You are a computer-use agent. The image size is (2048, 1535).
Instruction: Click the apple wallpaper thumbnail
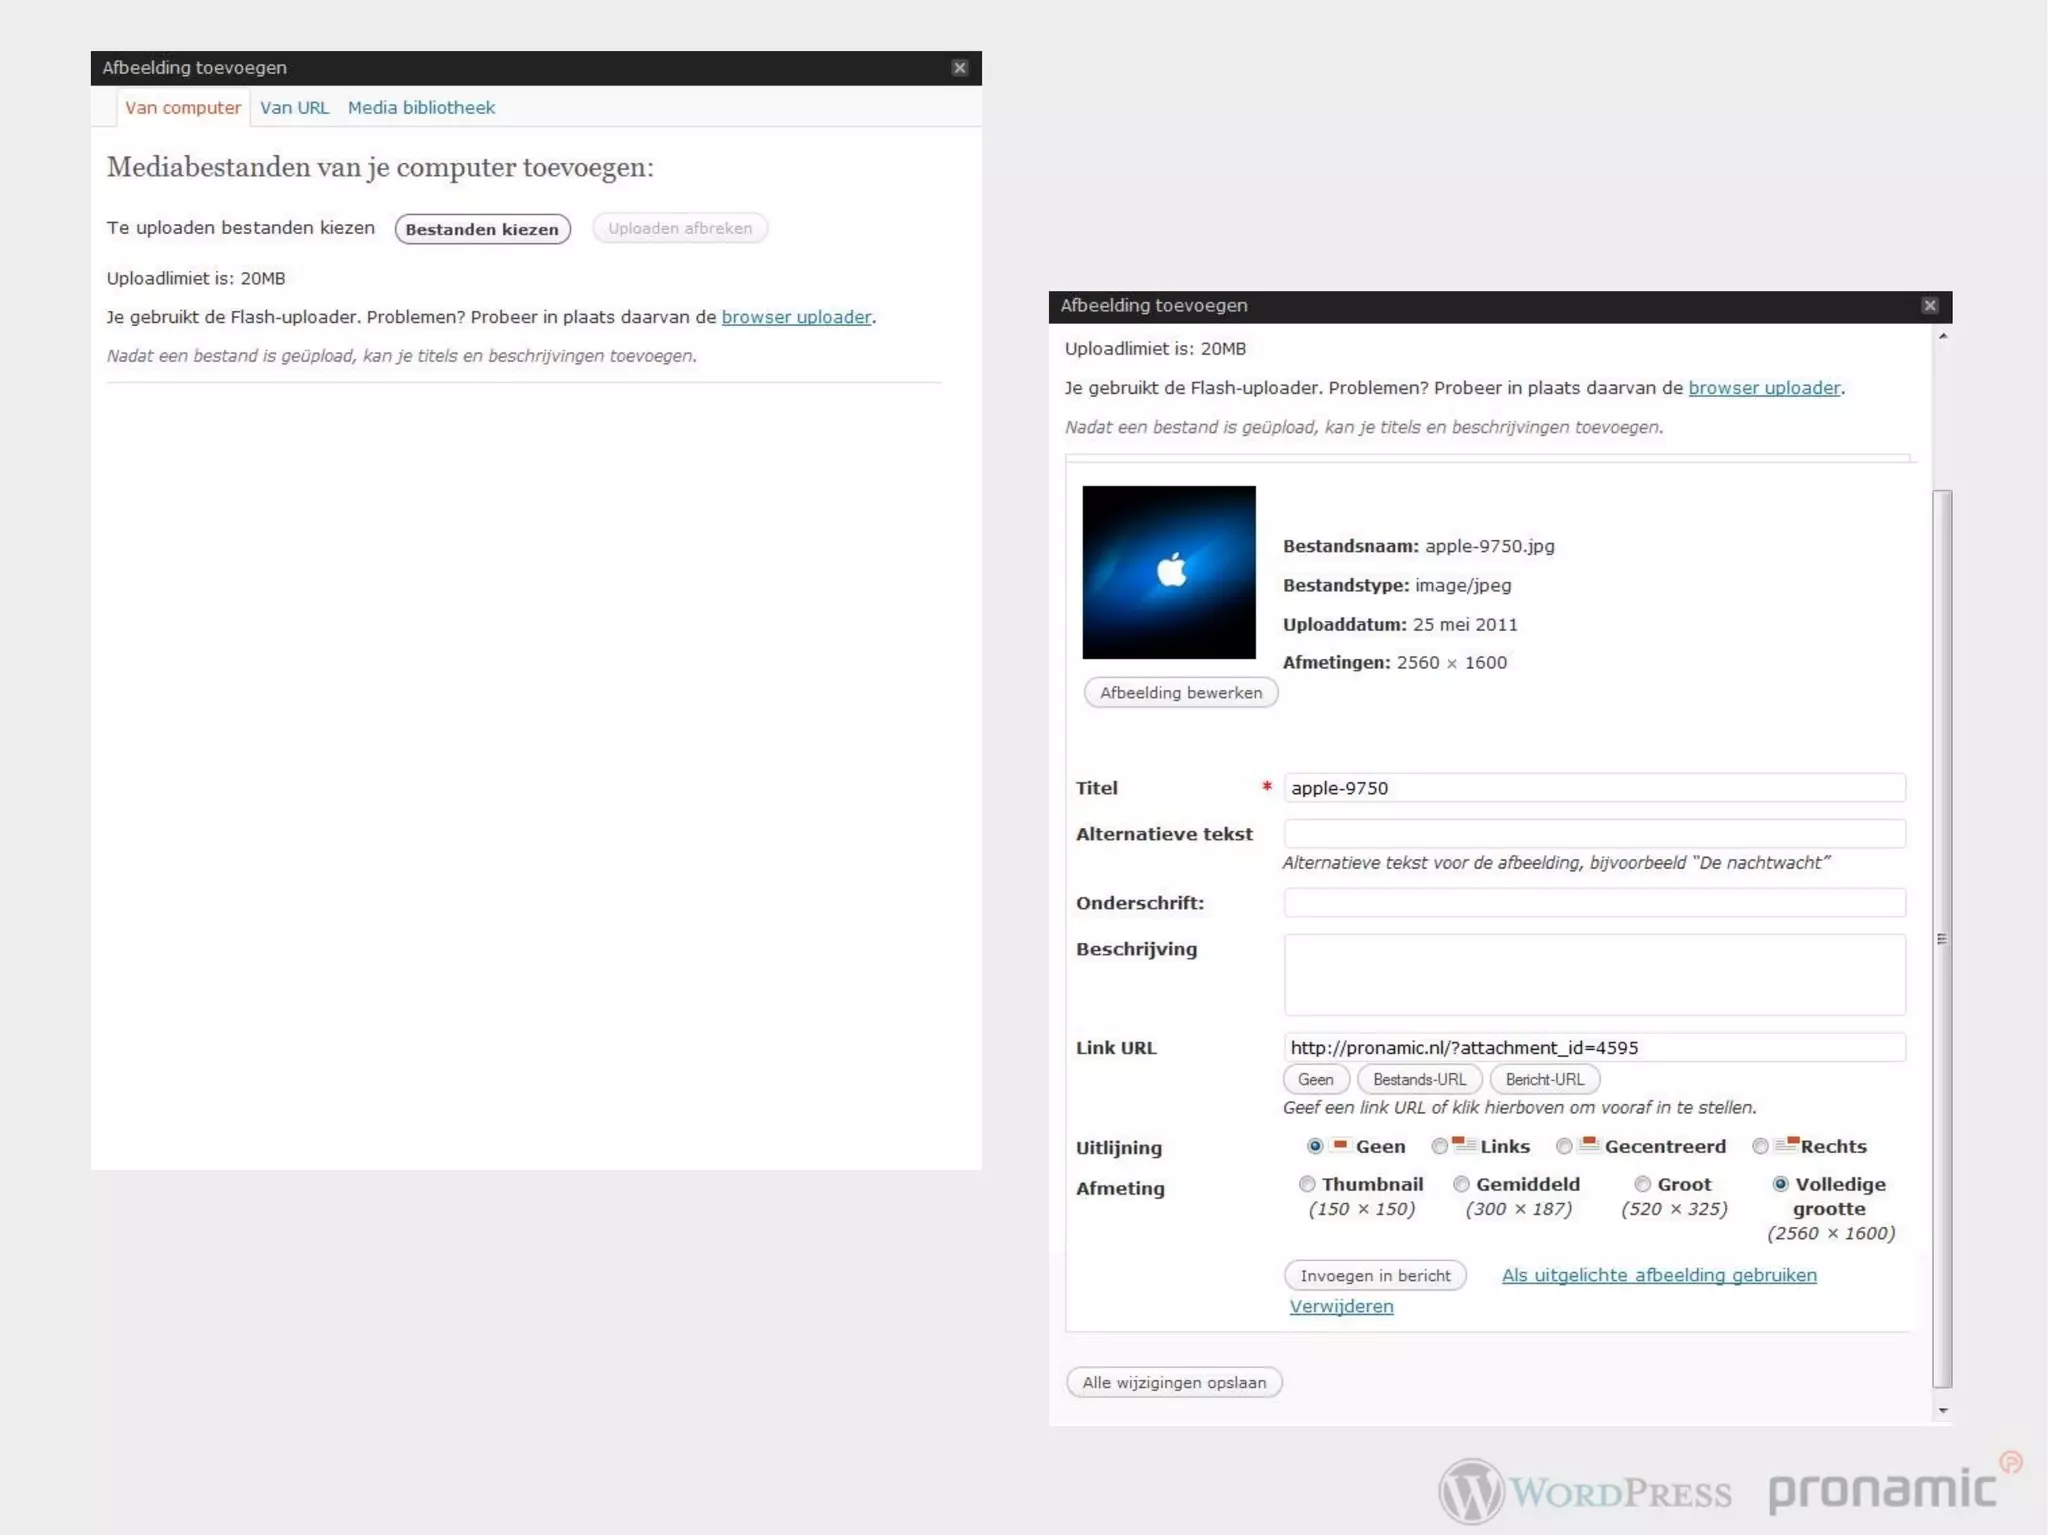tap(1168, 572)
